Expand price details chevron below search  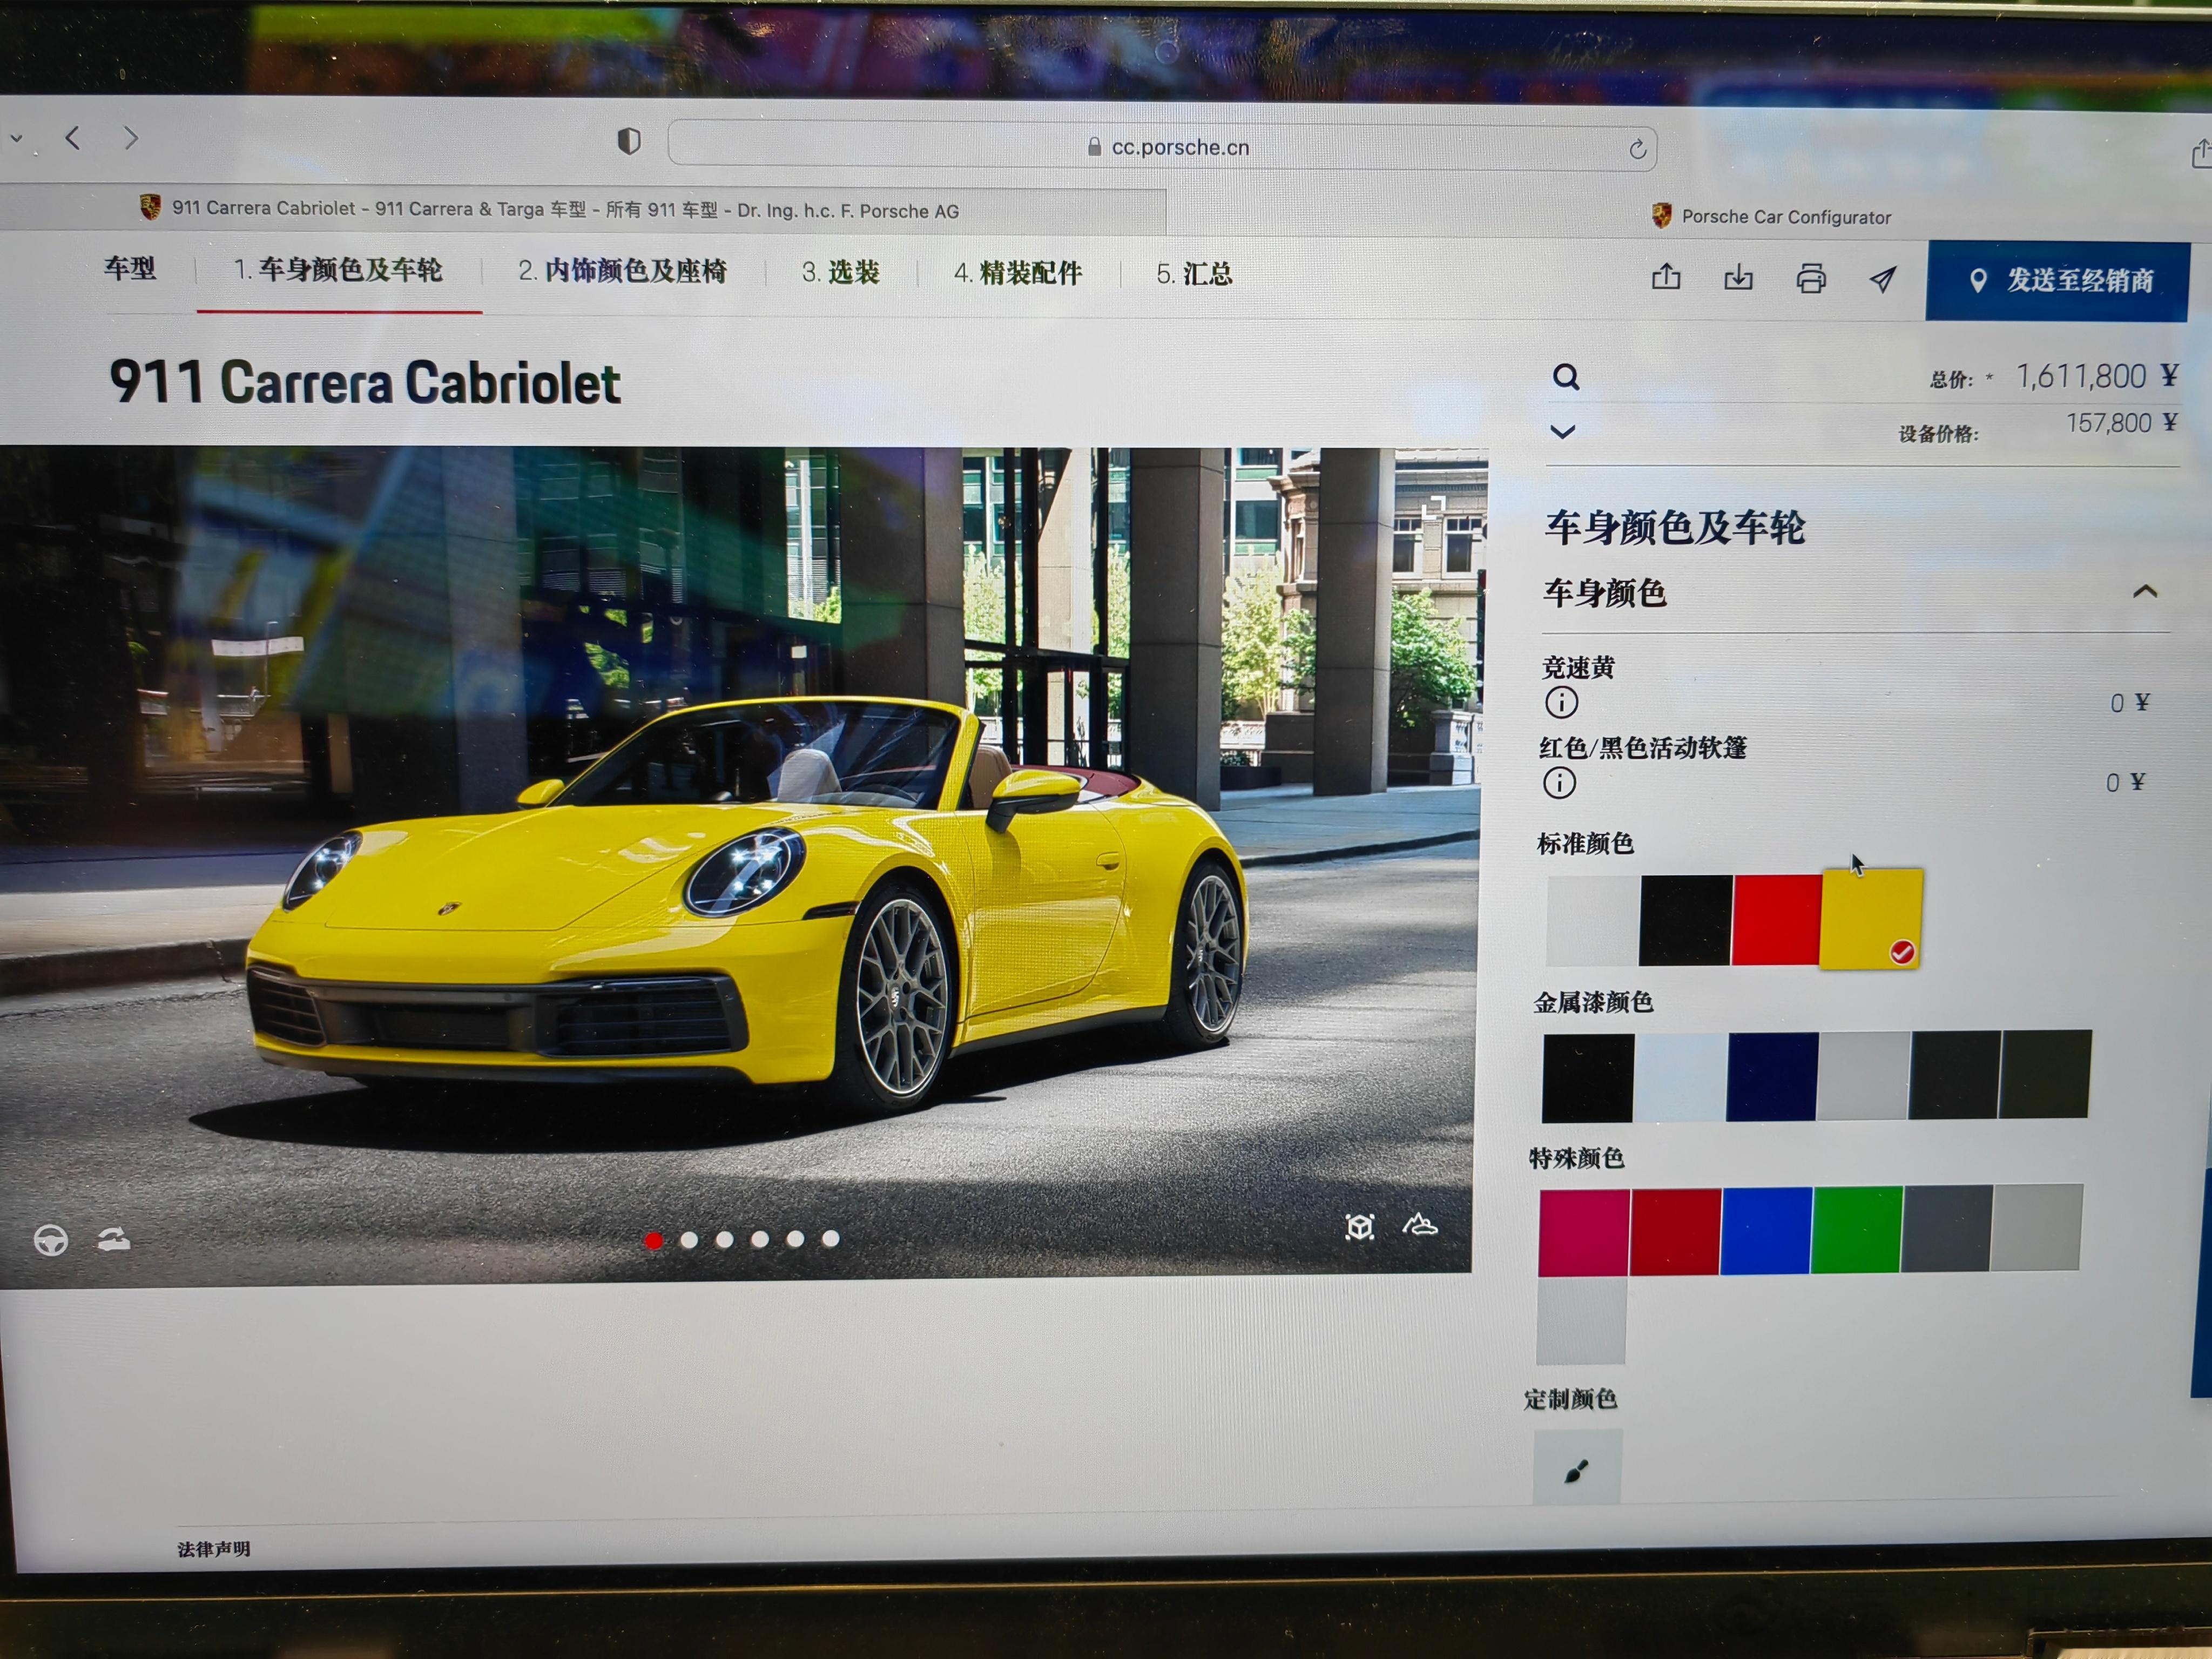pos(1563,432)
